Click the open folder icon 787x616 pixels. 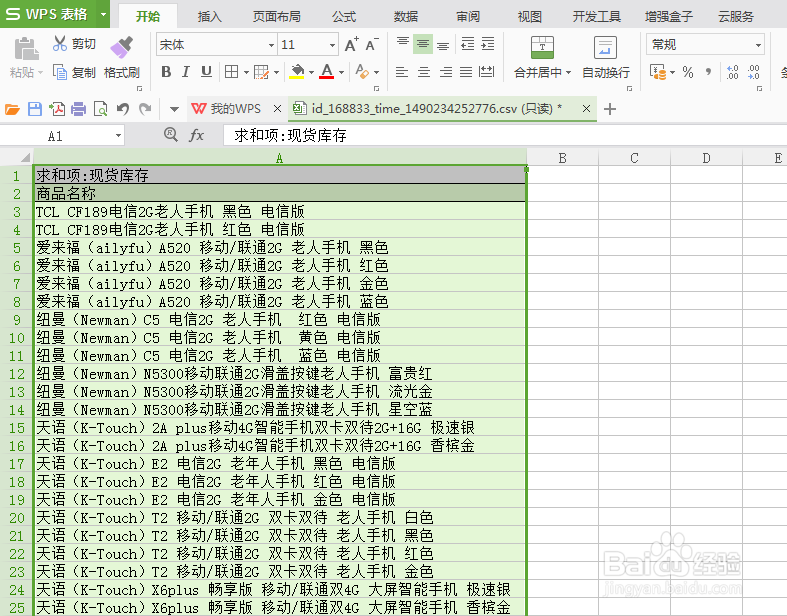tap(12, 109)
